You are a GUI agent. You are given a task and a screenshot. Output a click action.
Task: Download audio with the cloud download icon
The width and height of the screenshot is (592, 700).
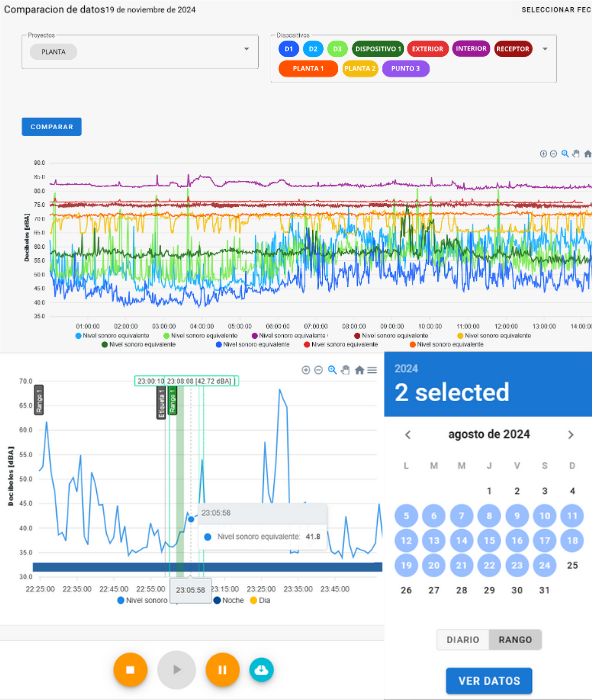[262, 670]
